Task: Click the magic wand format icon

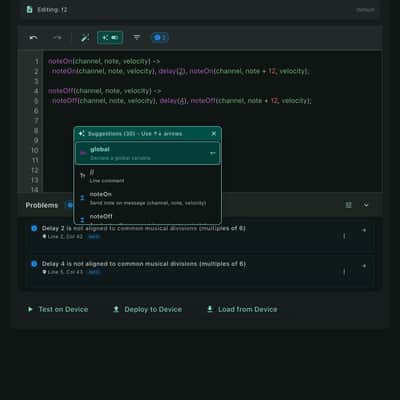Action: [x=85, y=38]
